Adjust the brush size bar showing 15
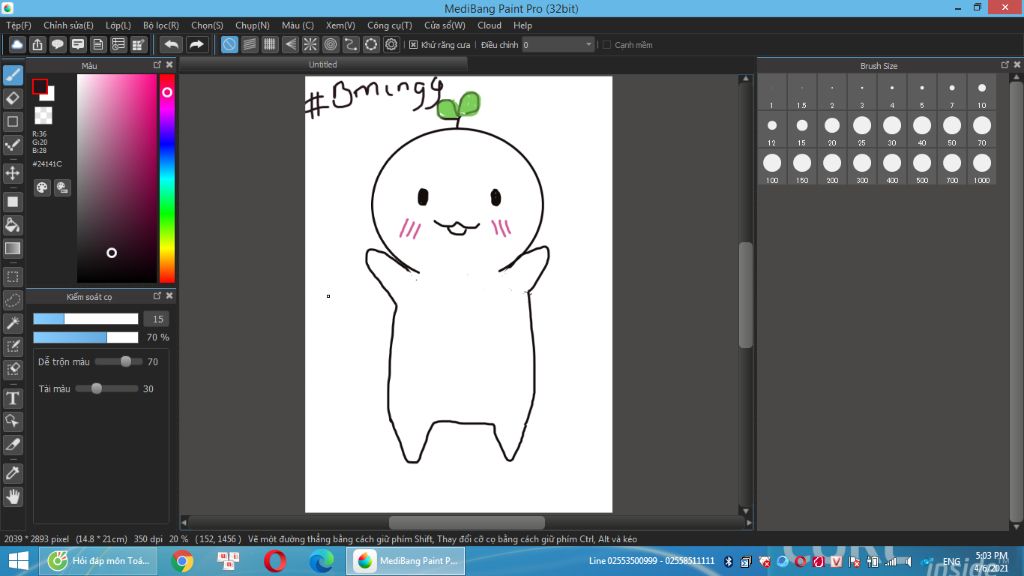 (86, 319)
